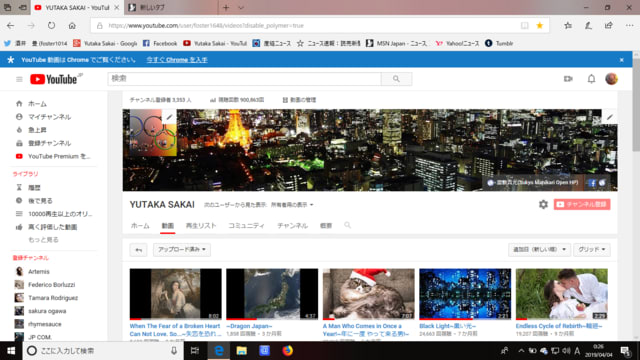
Task: Click the red チャンネル登録 button
Action: 582,204
